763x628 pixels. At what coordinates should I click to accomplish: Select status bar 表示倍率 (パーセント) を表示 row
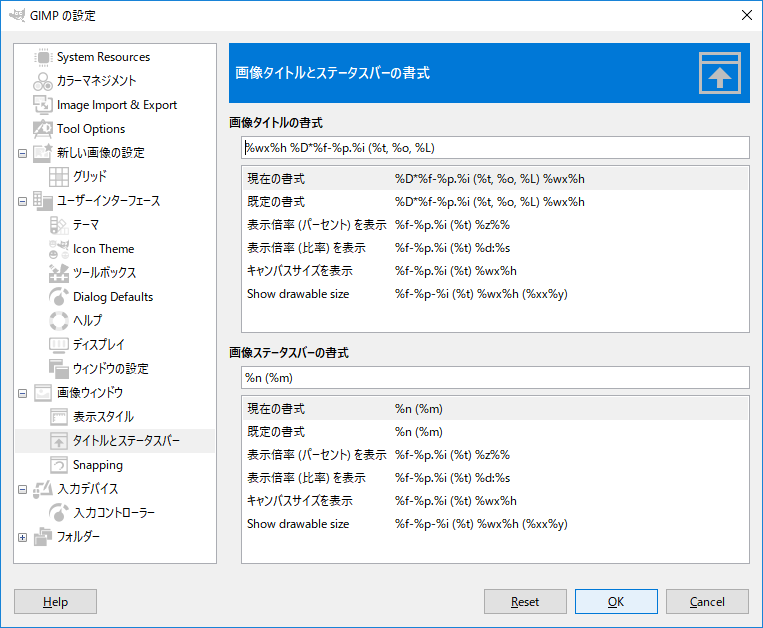495,455
